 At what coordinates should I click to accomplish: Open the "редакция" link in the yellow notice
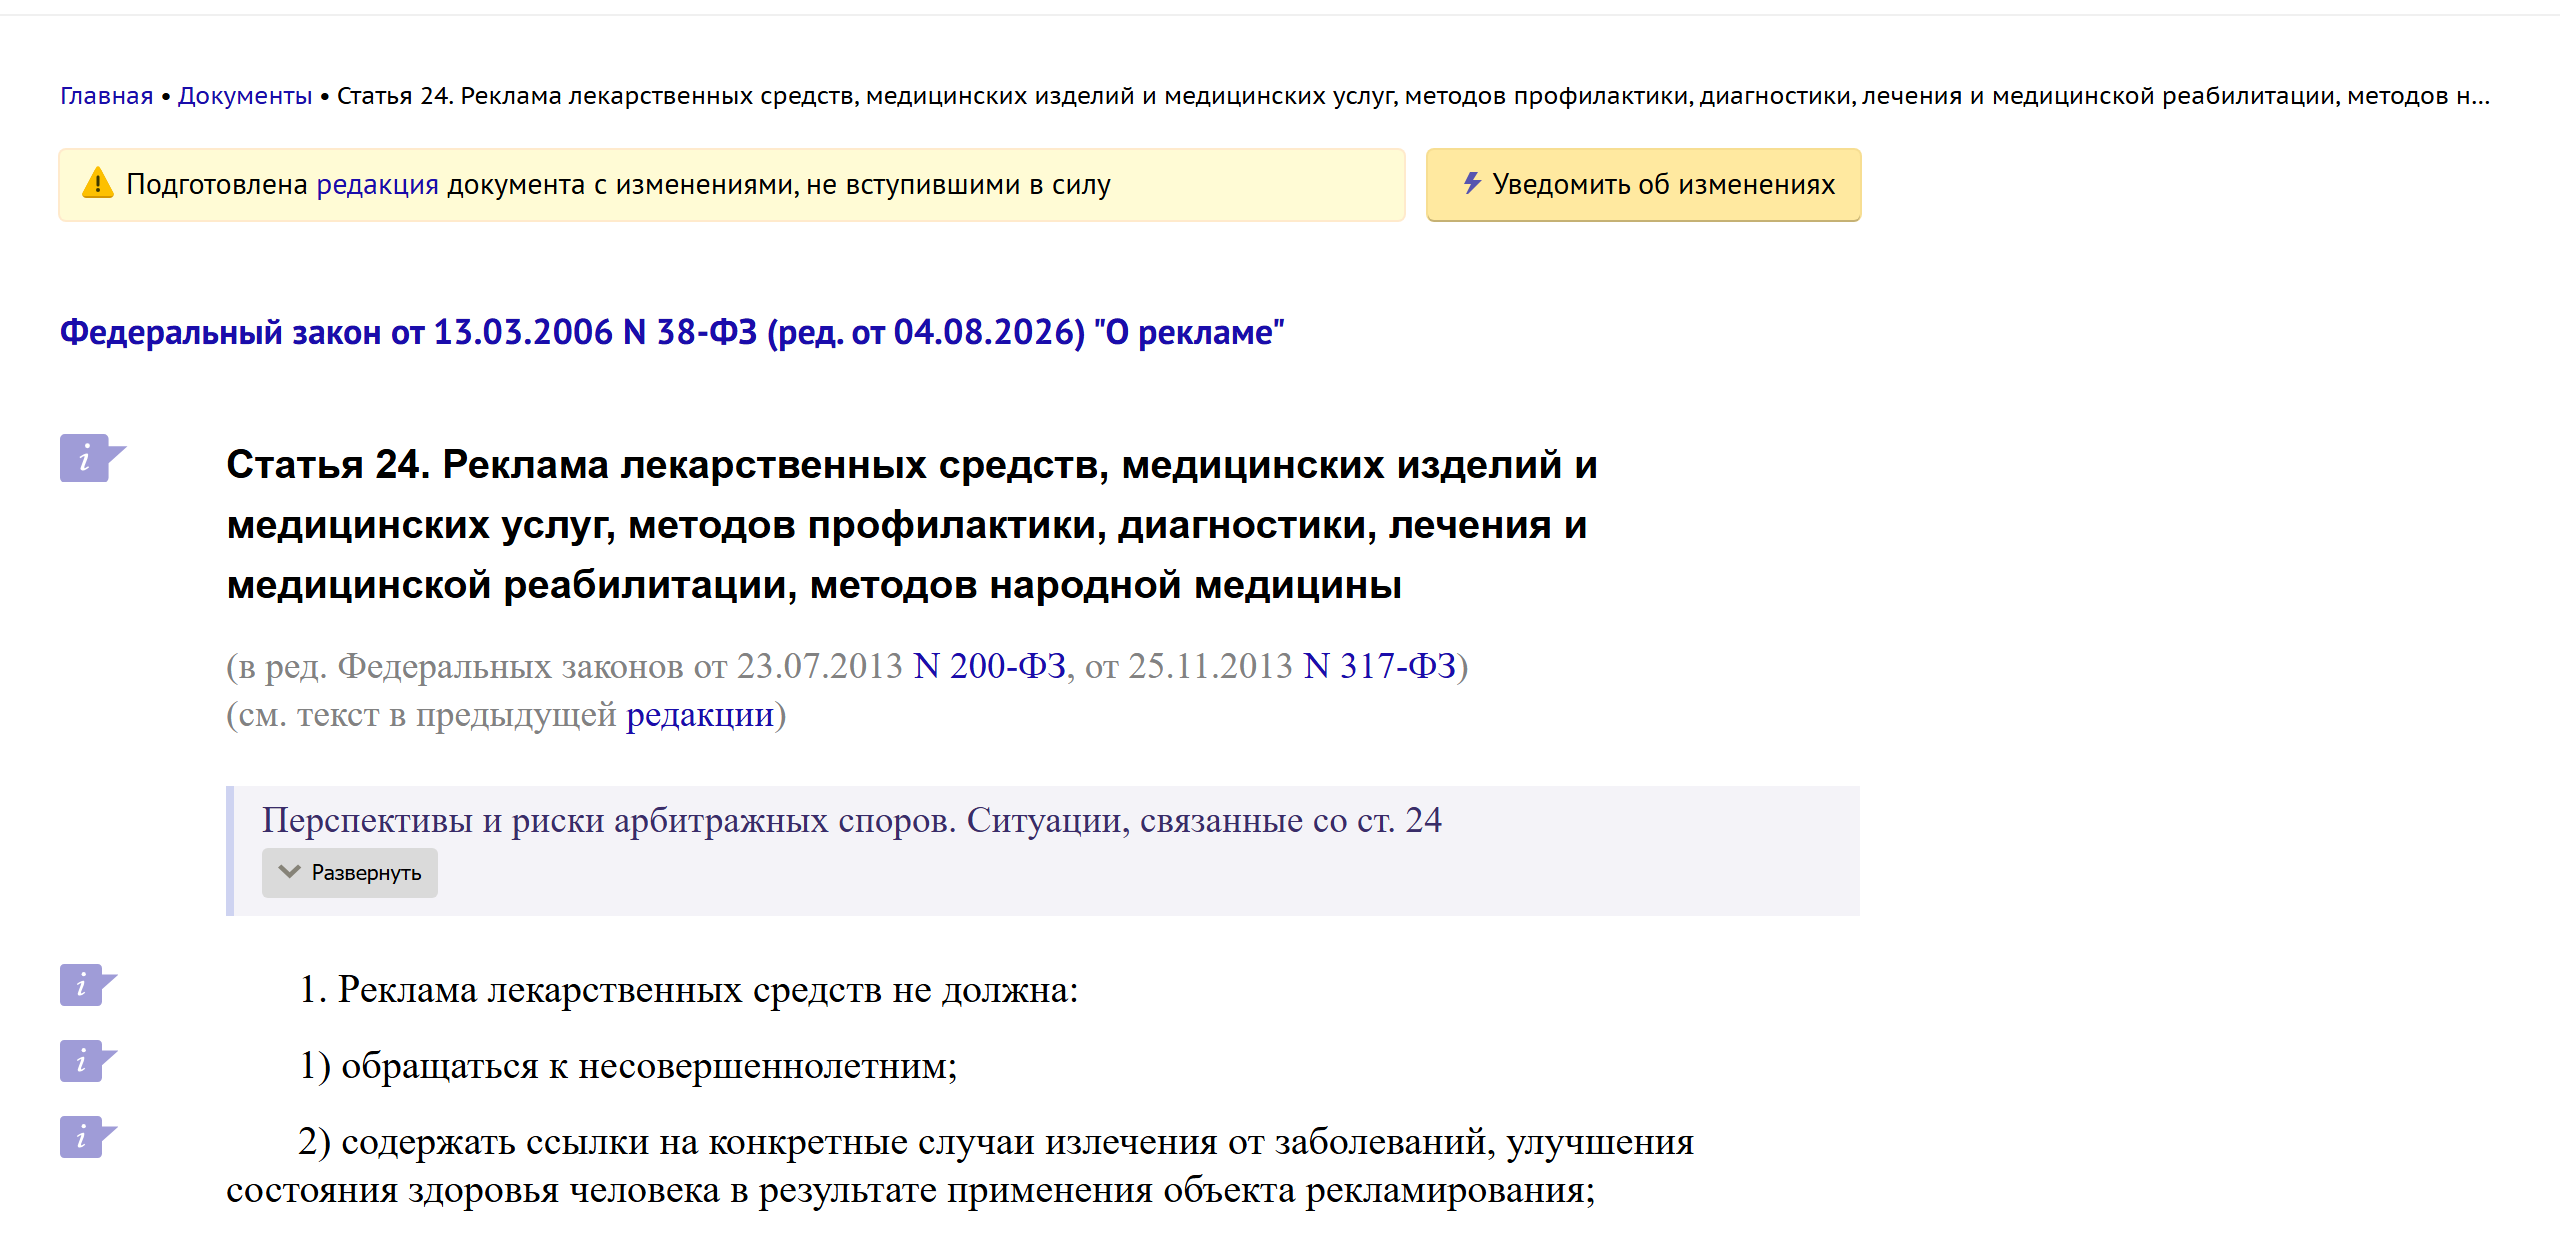(377, 185)
